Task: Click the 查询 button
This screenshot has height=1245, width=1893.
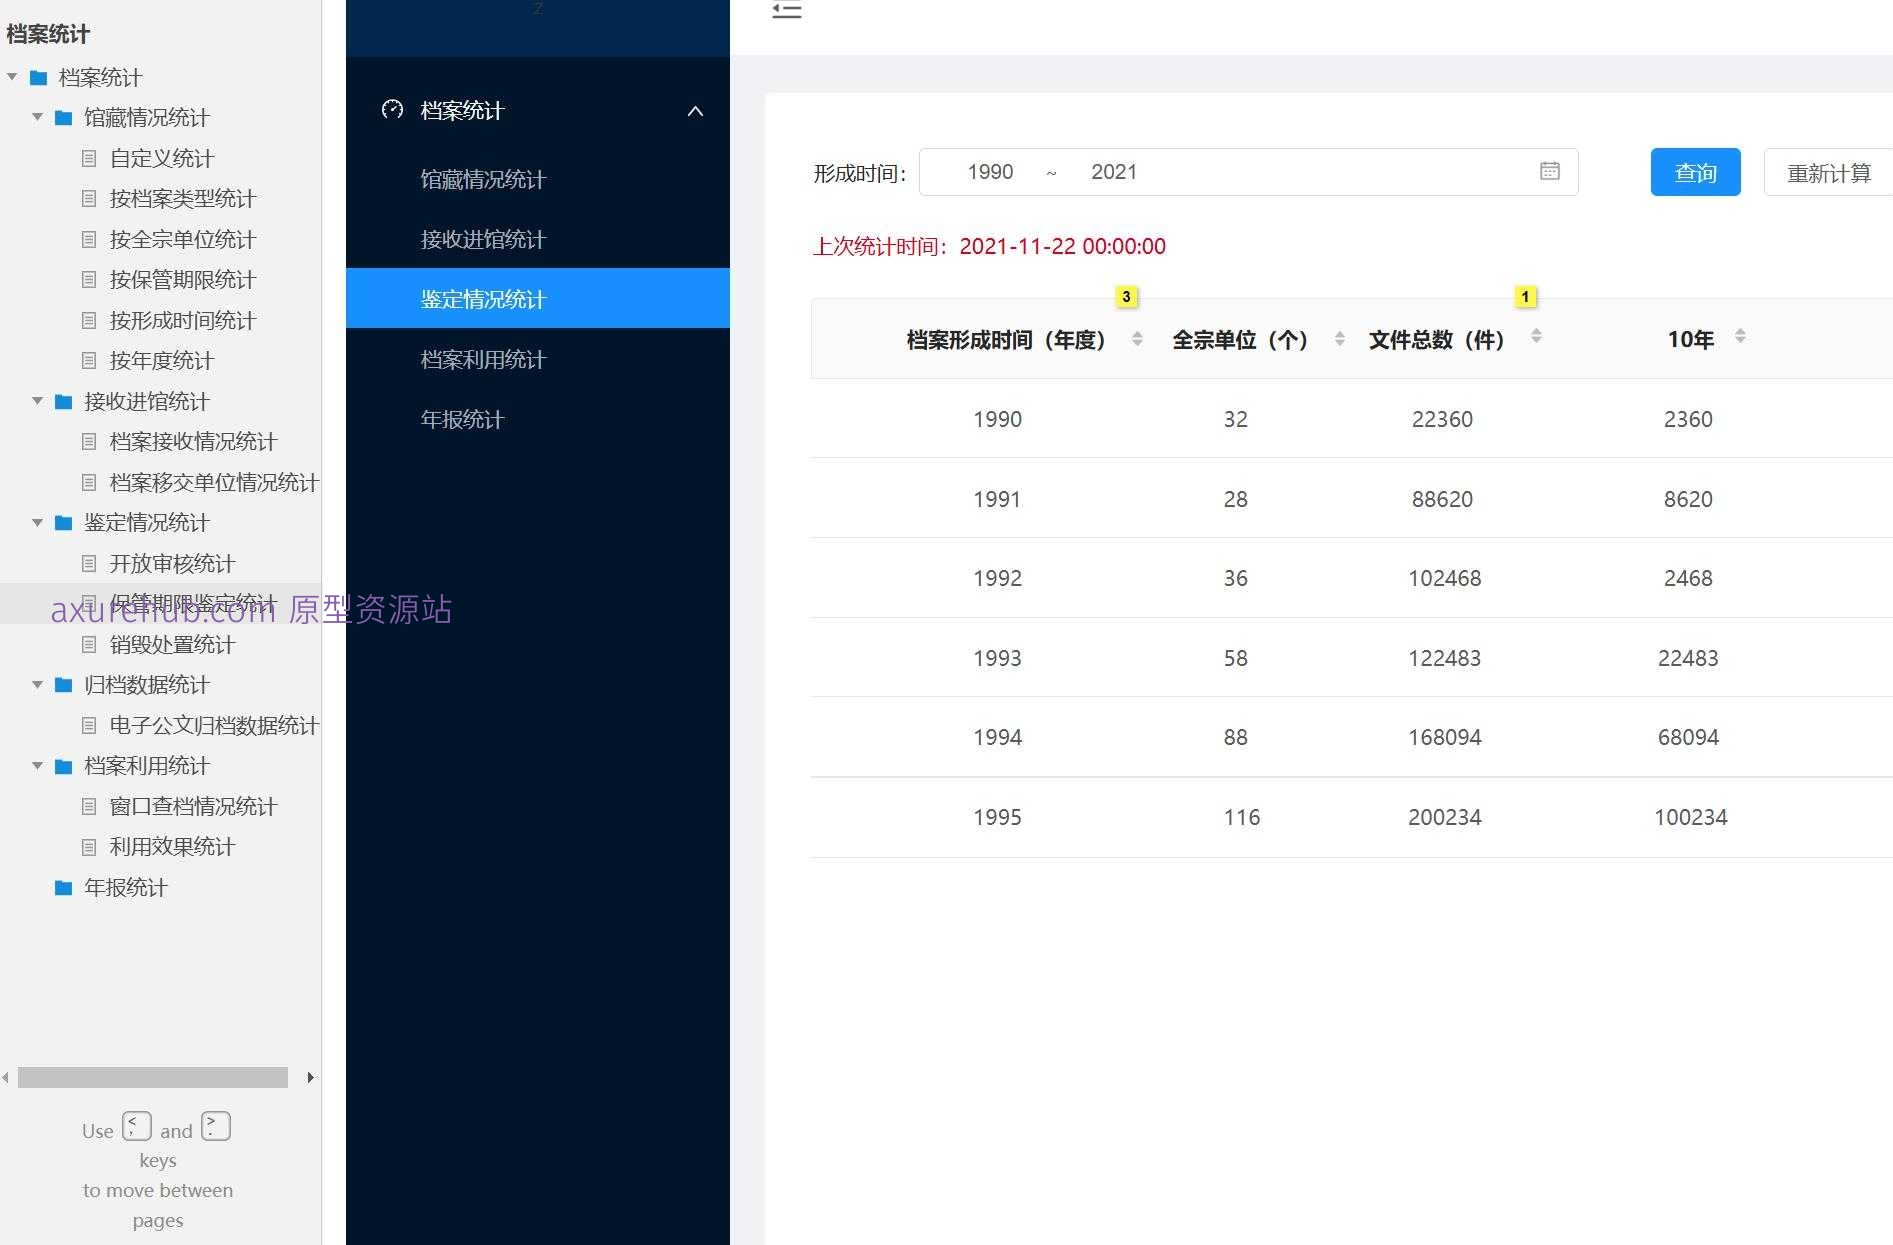Action: [x=1695, y=172]
